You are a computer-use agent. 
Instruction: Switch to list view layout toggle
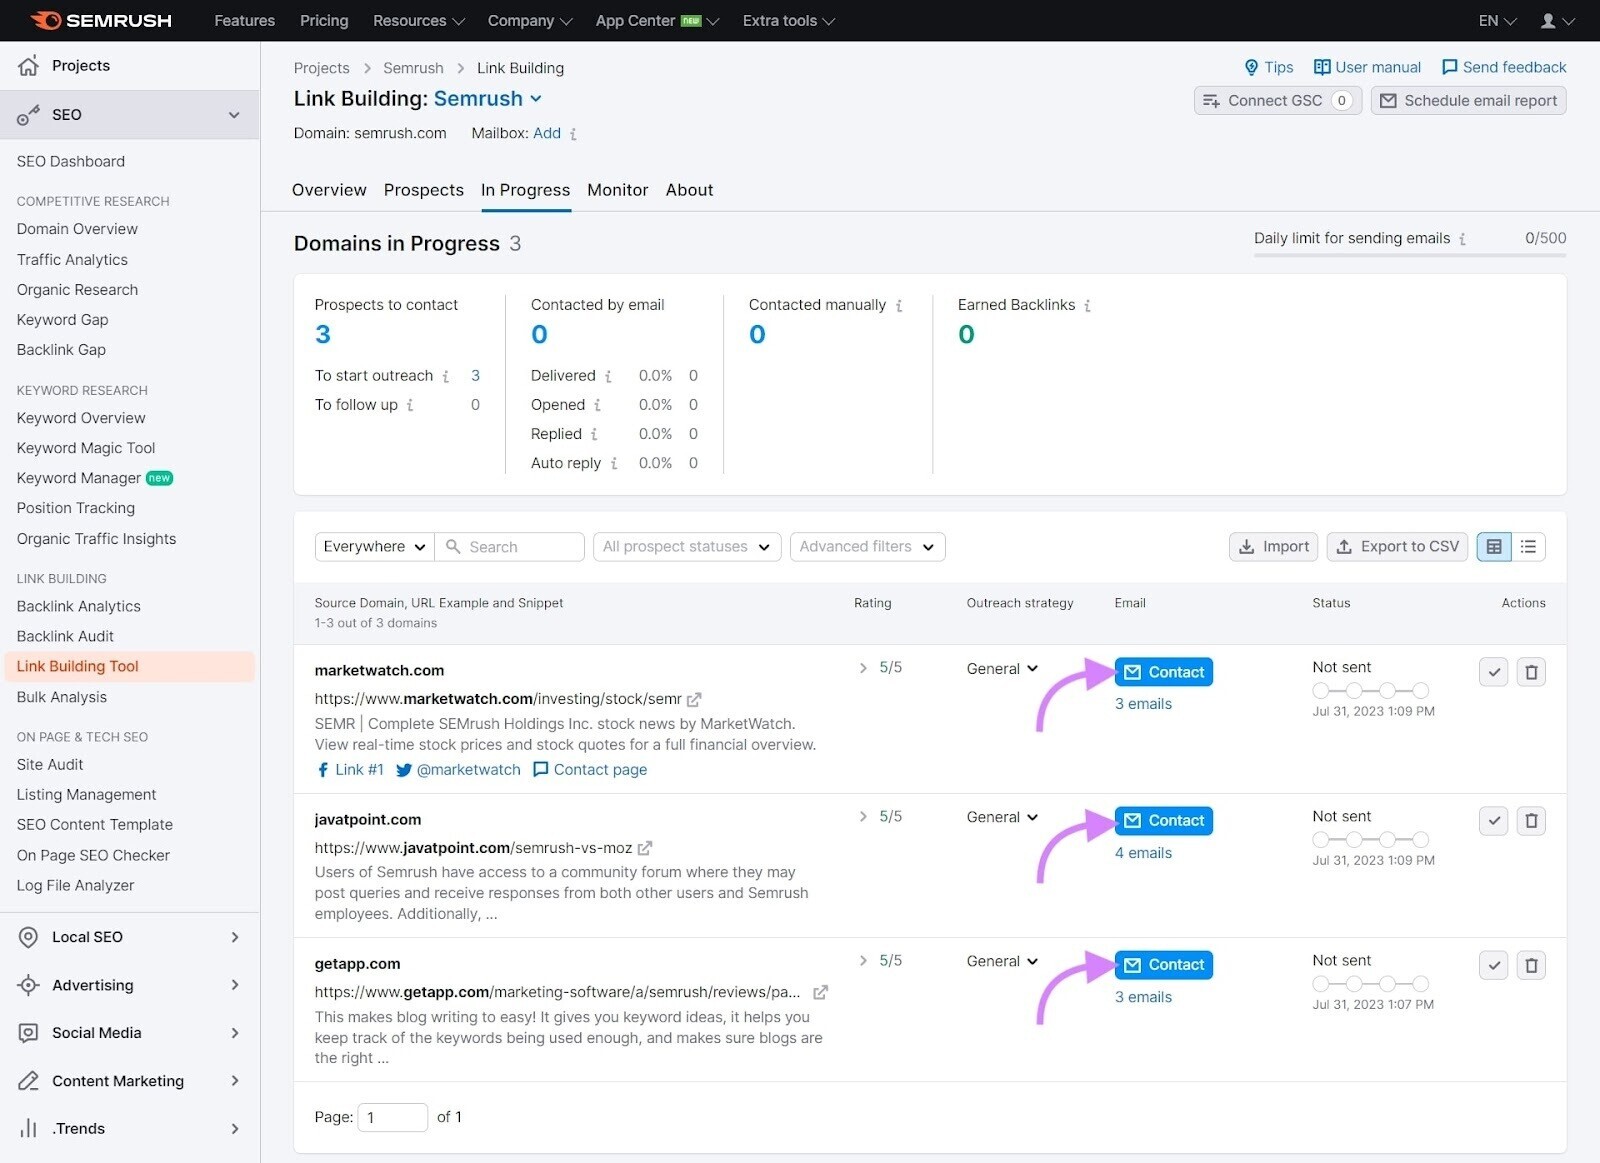point(1528,547)
